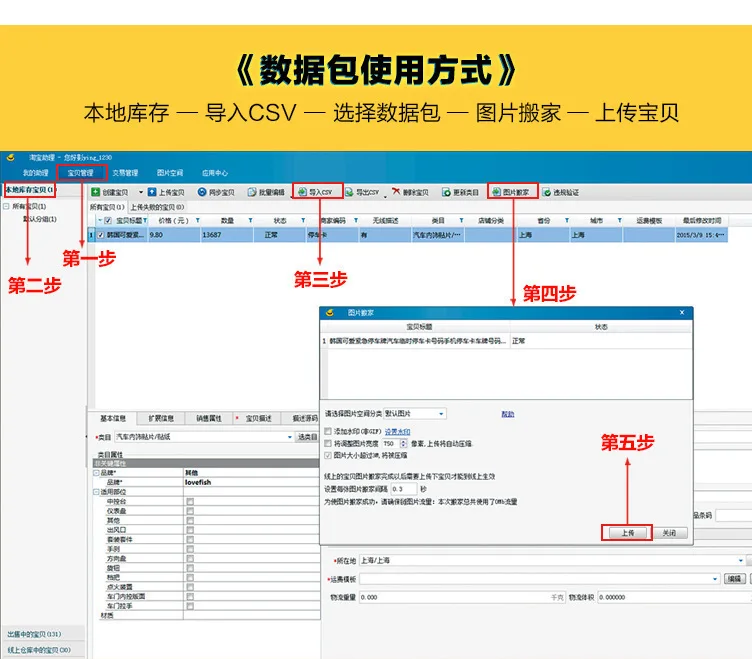Click filter icon beside 价格（元） column

[198, 220]
